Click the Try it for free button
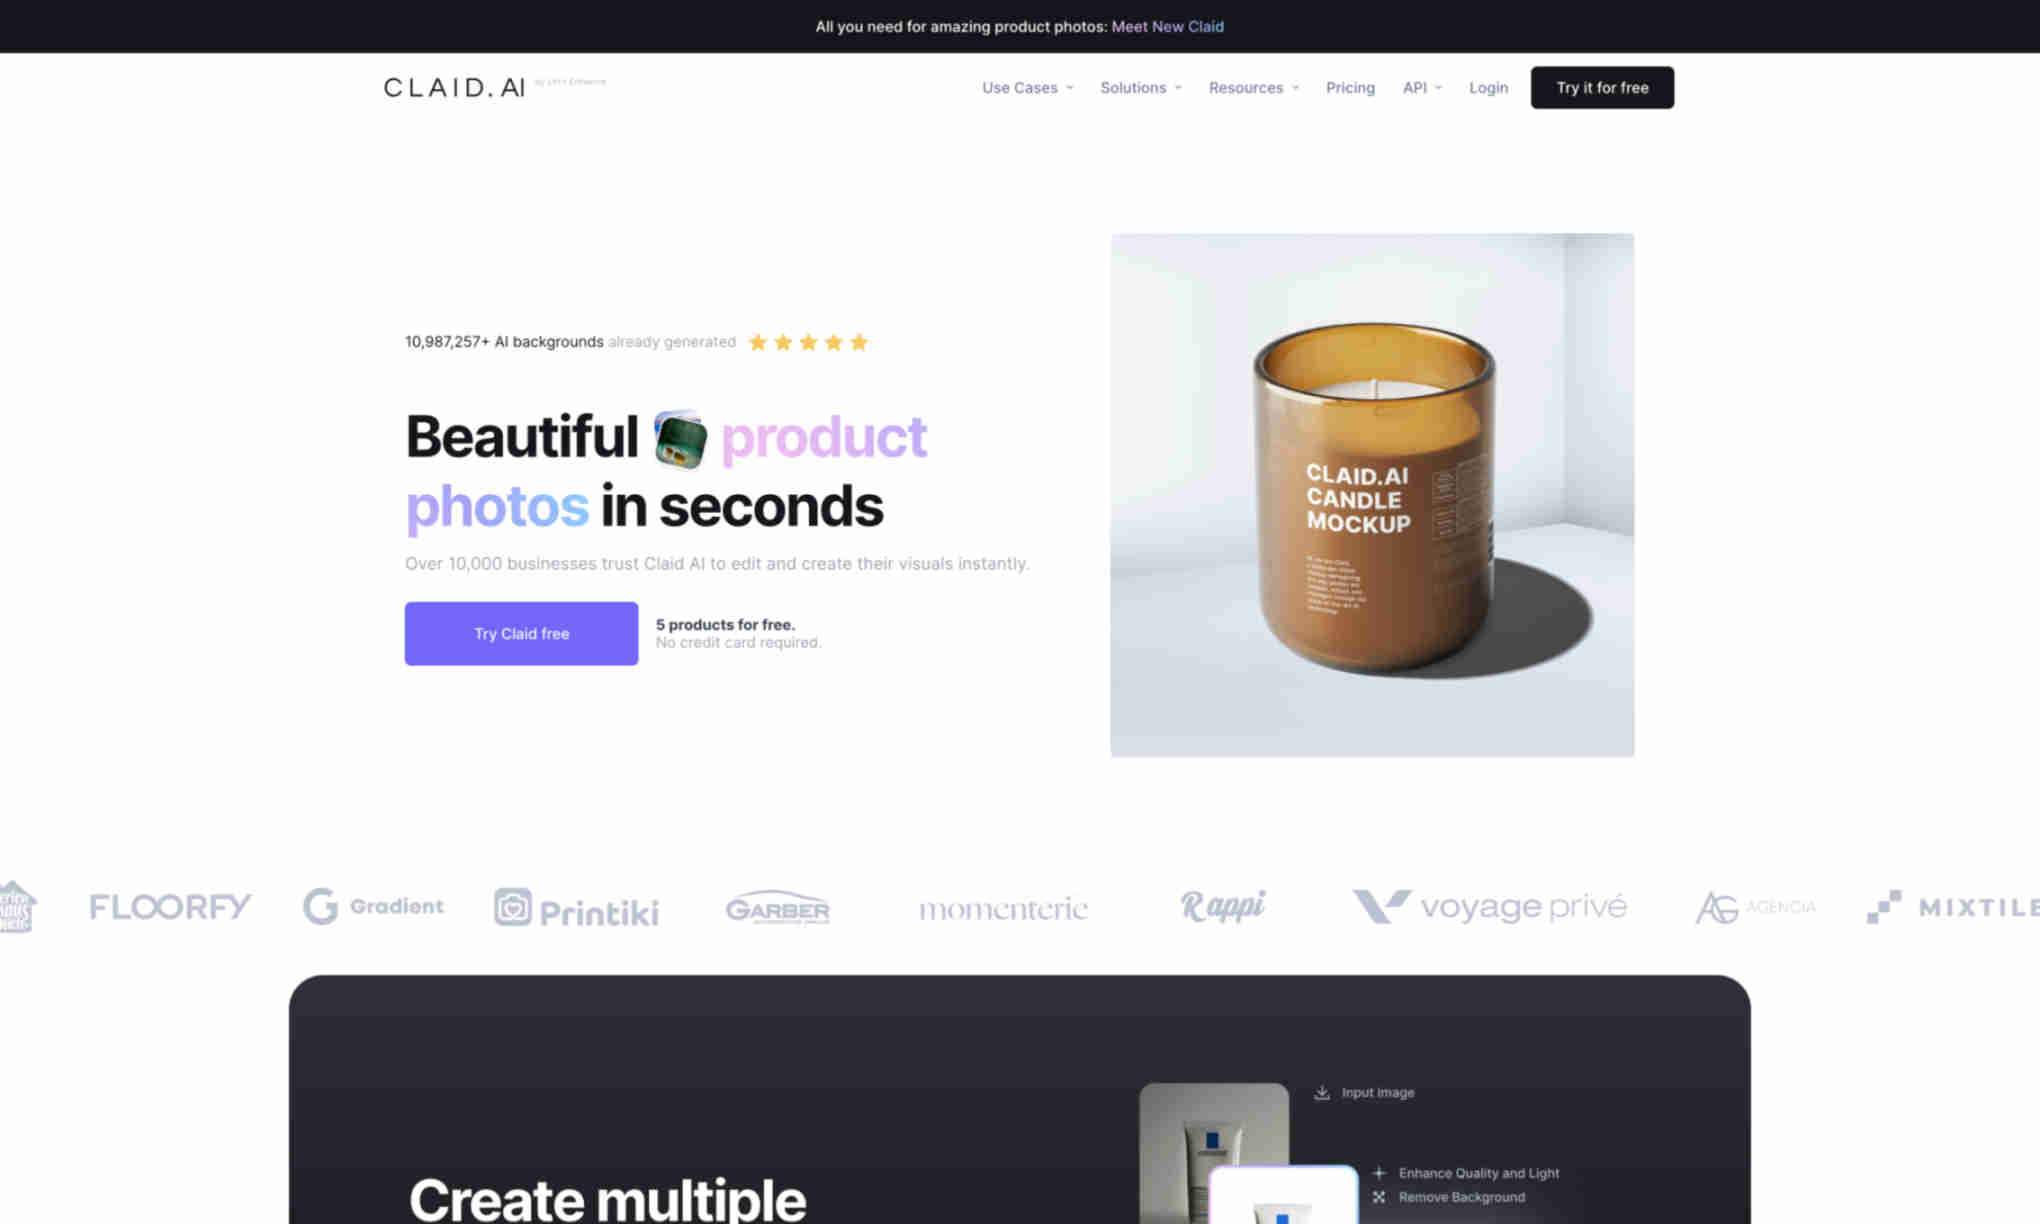This screenshot has width=2040, height=1224. tap(1601, 86)
